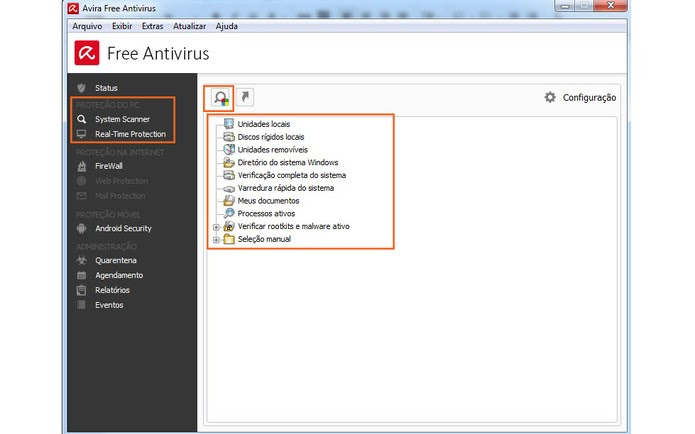The height and width of the screenshot is (434, 695).
Task: Click the Verificação completa do sistema icon
Action: (x=229, y=175)
